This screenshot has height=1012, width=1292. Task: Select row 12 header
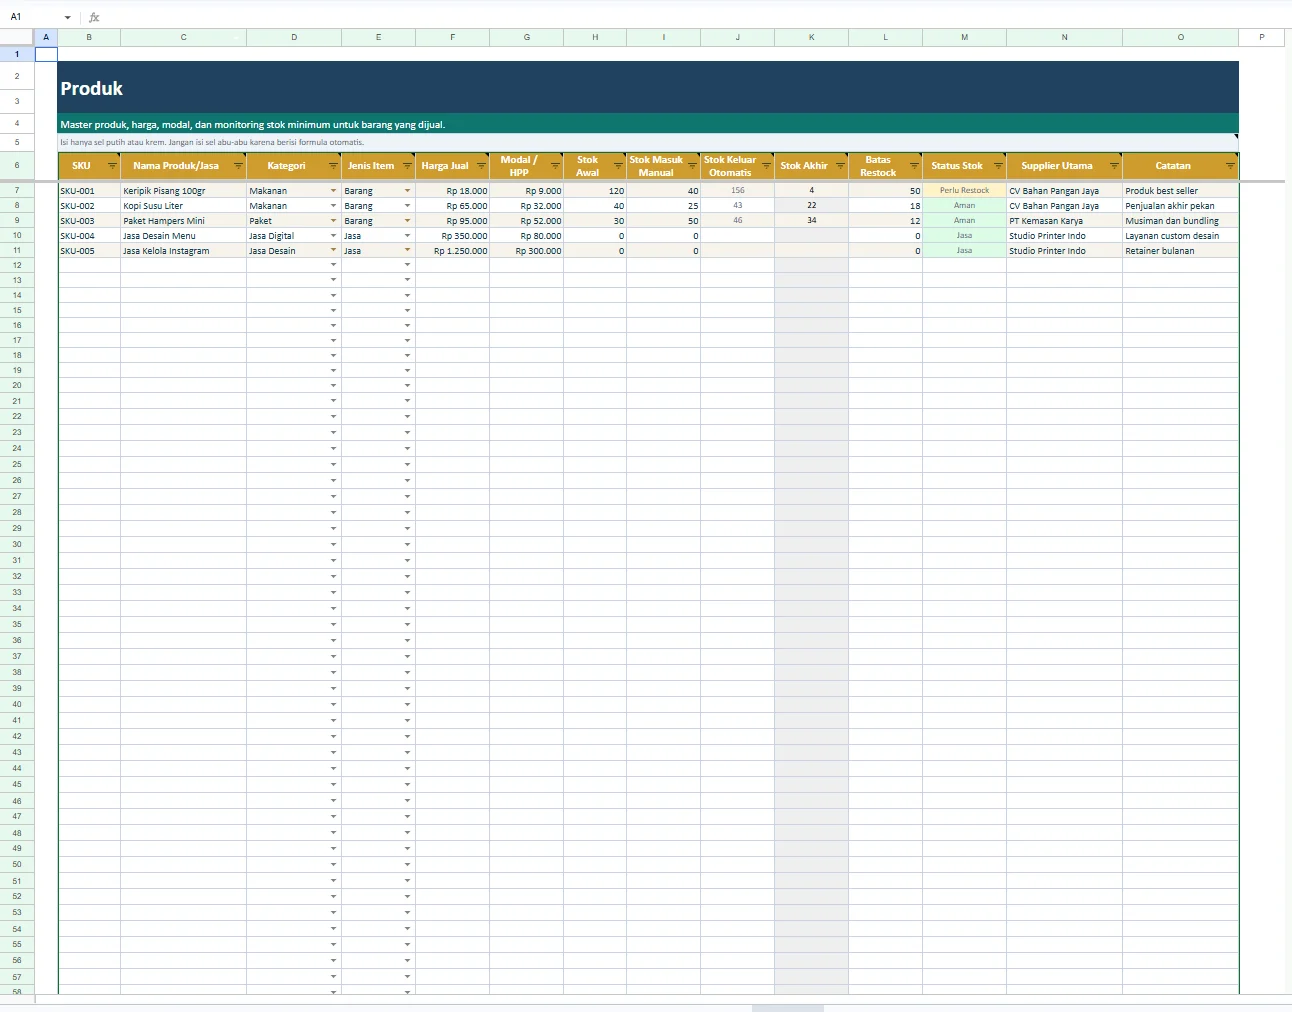[17, 265]
